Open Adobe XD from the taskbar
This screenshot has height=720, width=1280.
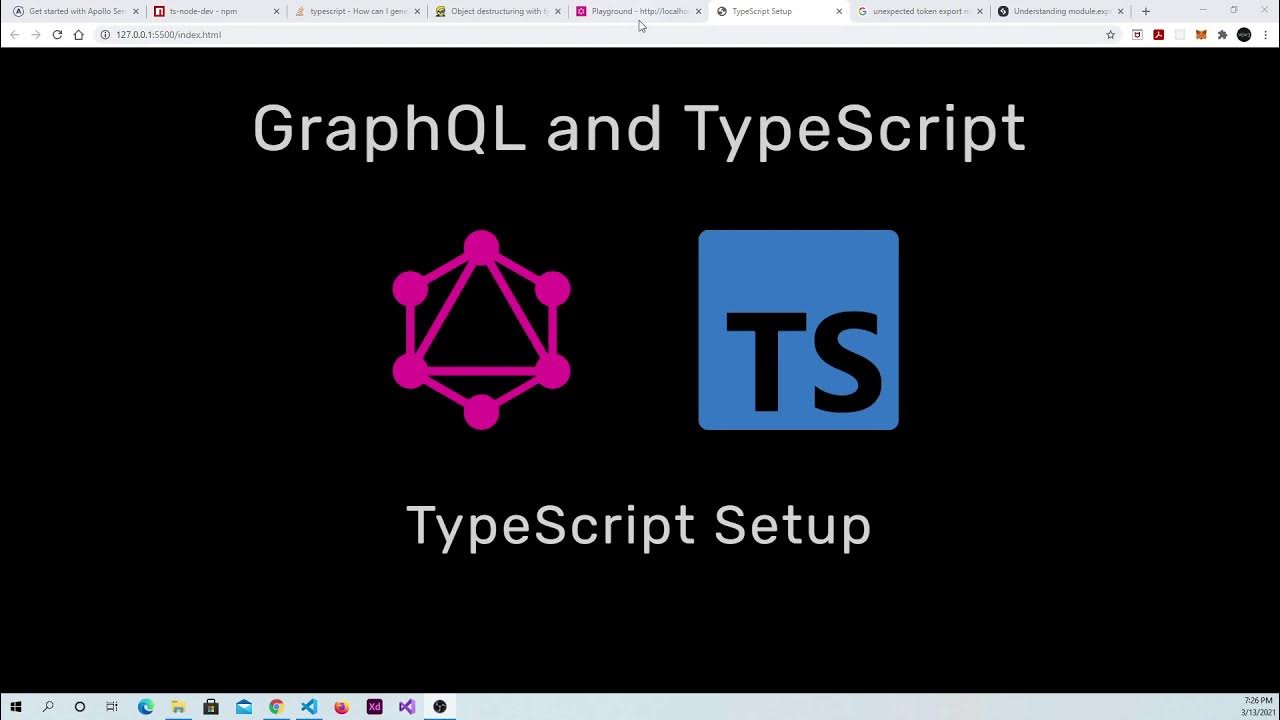374,707
